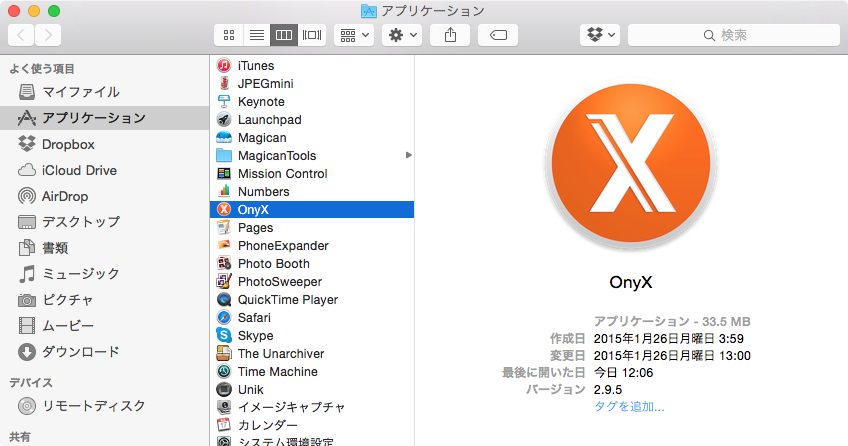The height and width of the screenshot is (446, 848).
Task: Click the OnyX name under preview
Action: (x=631, y=282)
